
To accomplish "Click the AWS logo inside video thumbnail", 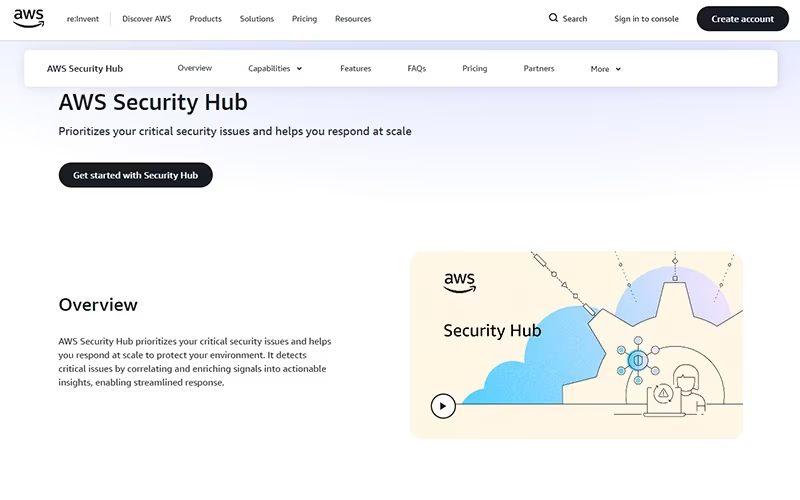I will click(x=460, y=283).
